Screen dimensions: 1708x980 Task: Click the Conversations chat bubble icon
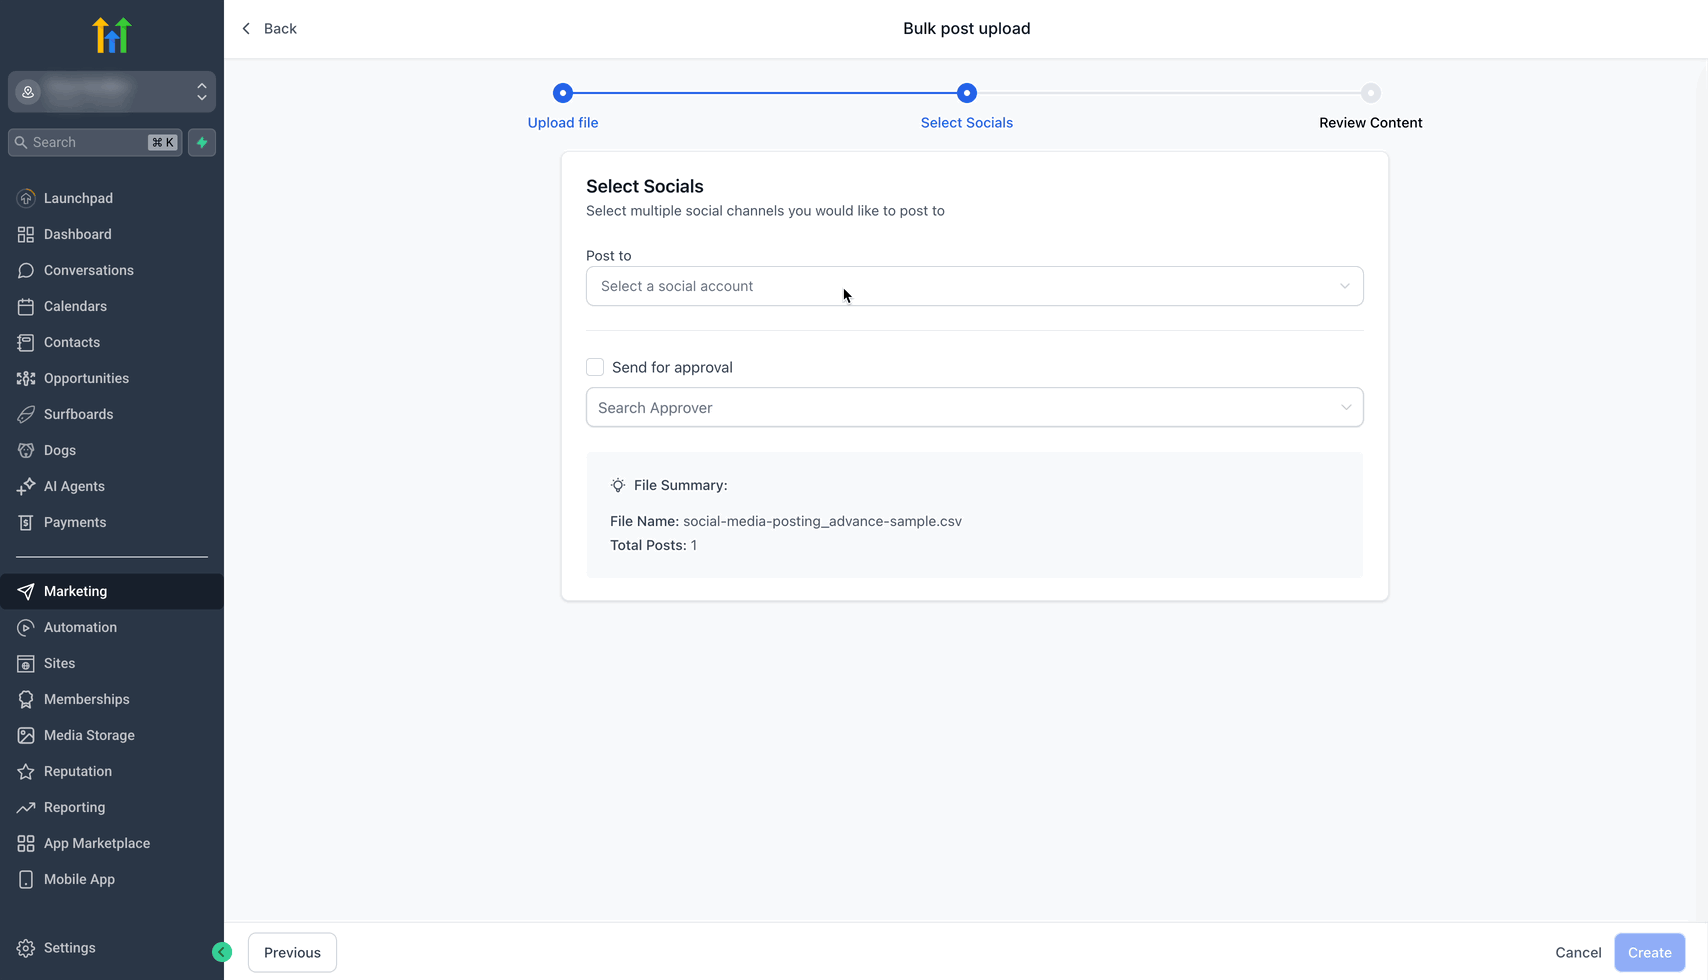26,270
